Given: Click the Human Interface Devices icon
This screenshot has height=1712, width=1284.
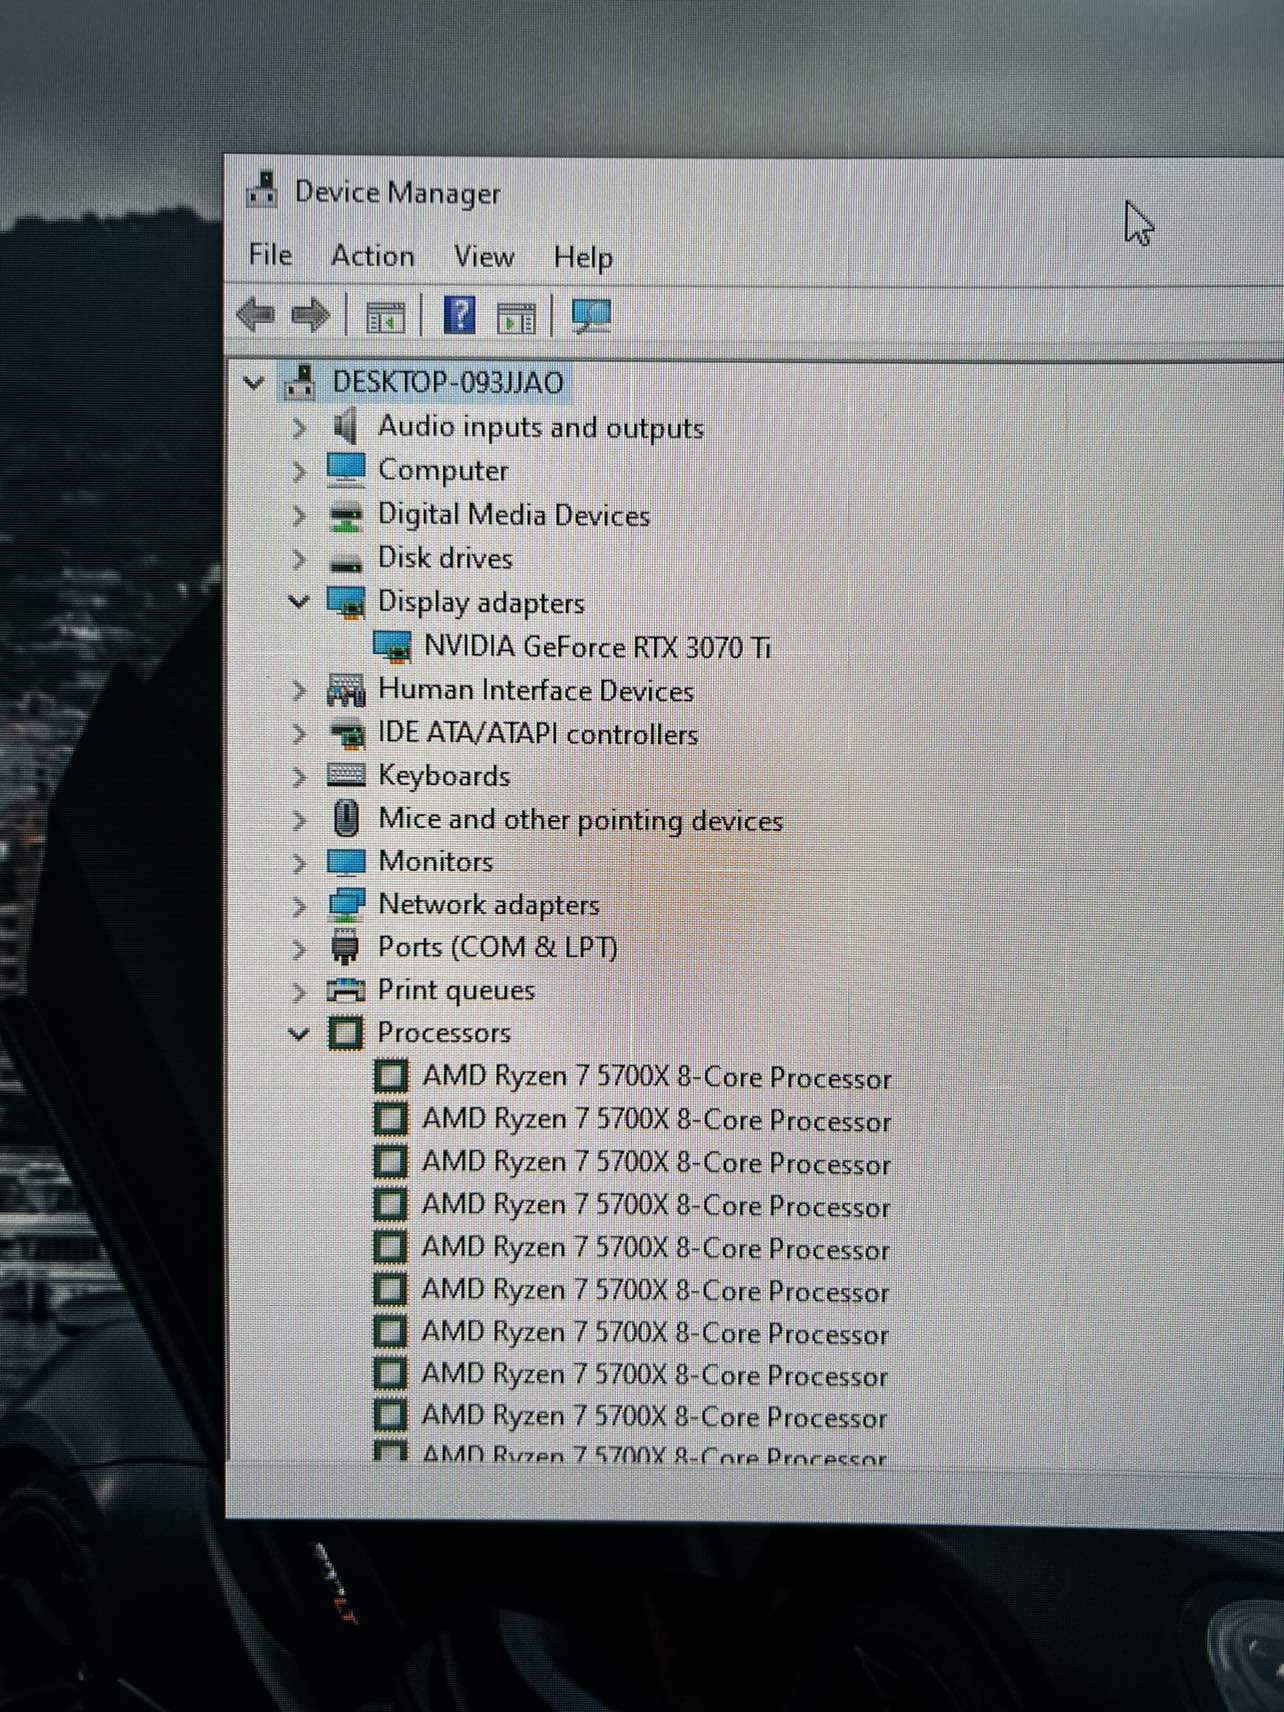Looking at the screenshot, I should (346, 691).
